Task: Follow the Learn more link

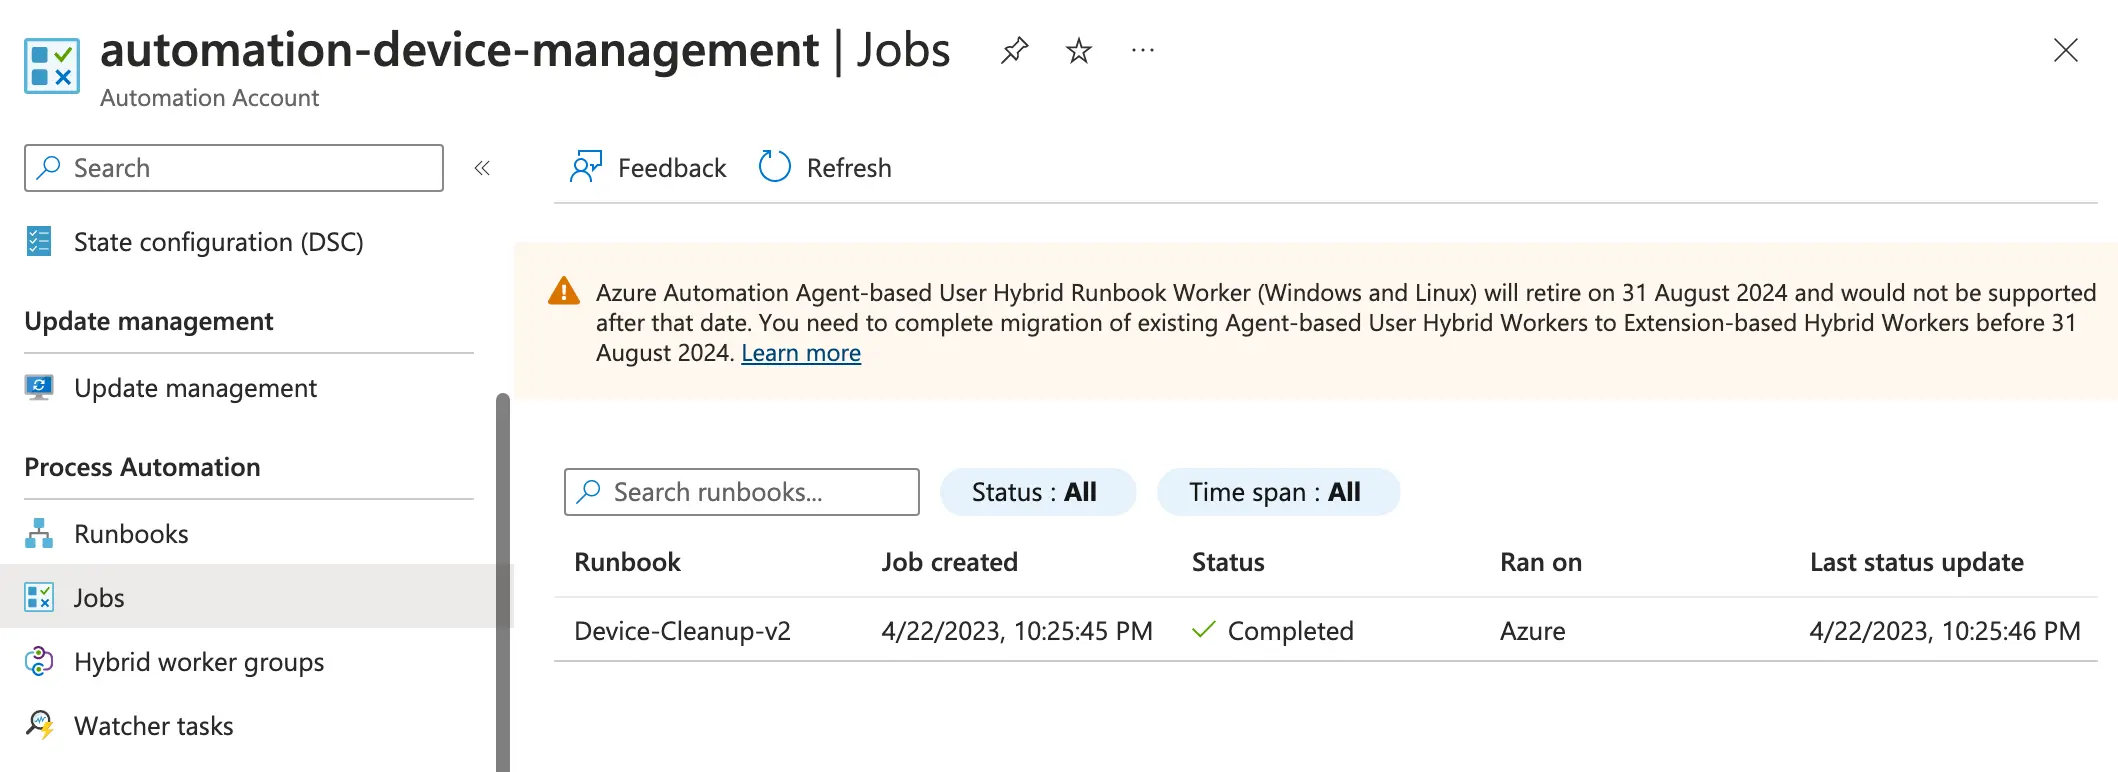Action: (800, 353)
